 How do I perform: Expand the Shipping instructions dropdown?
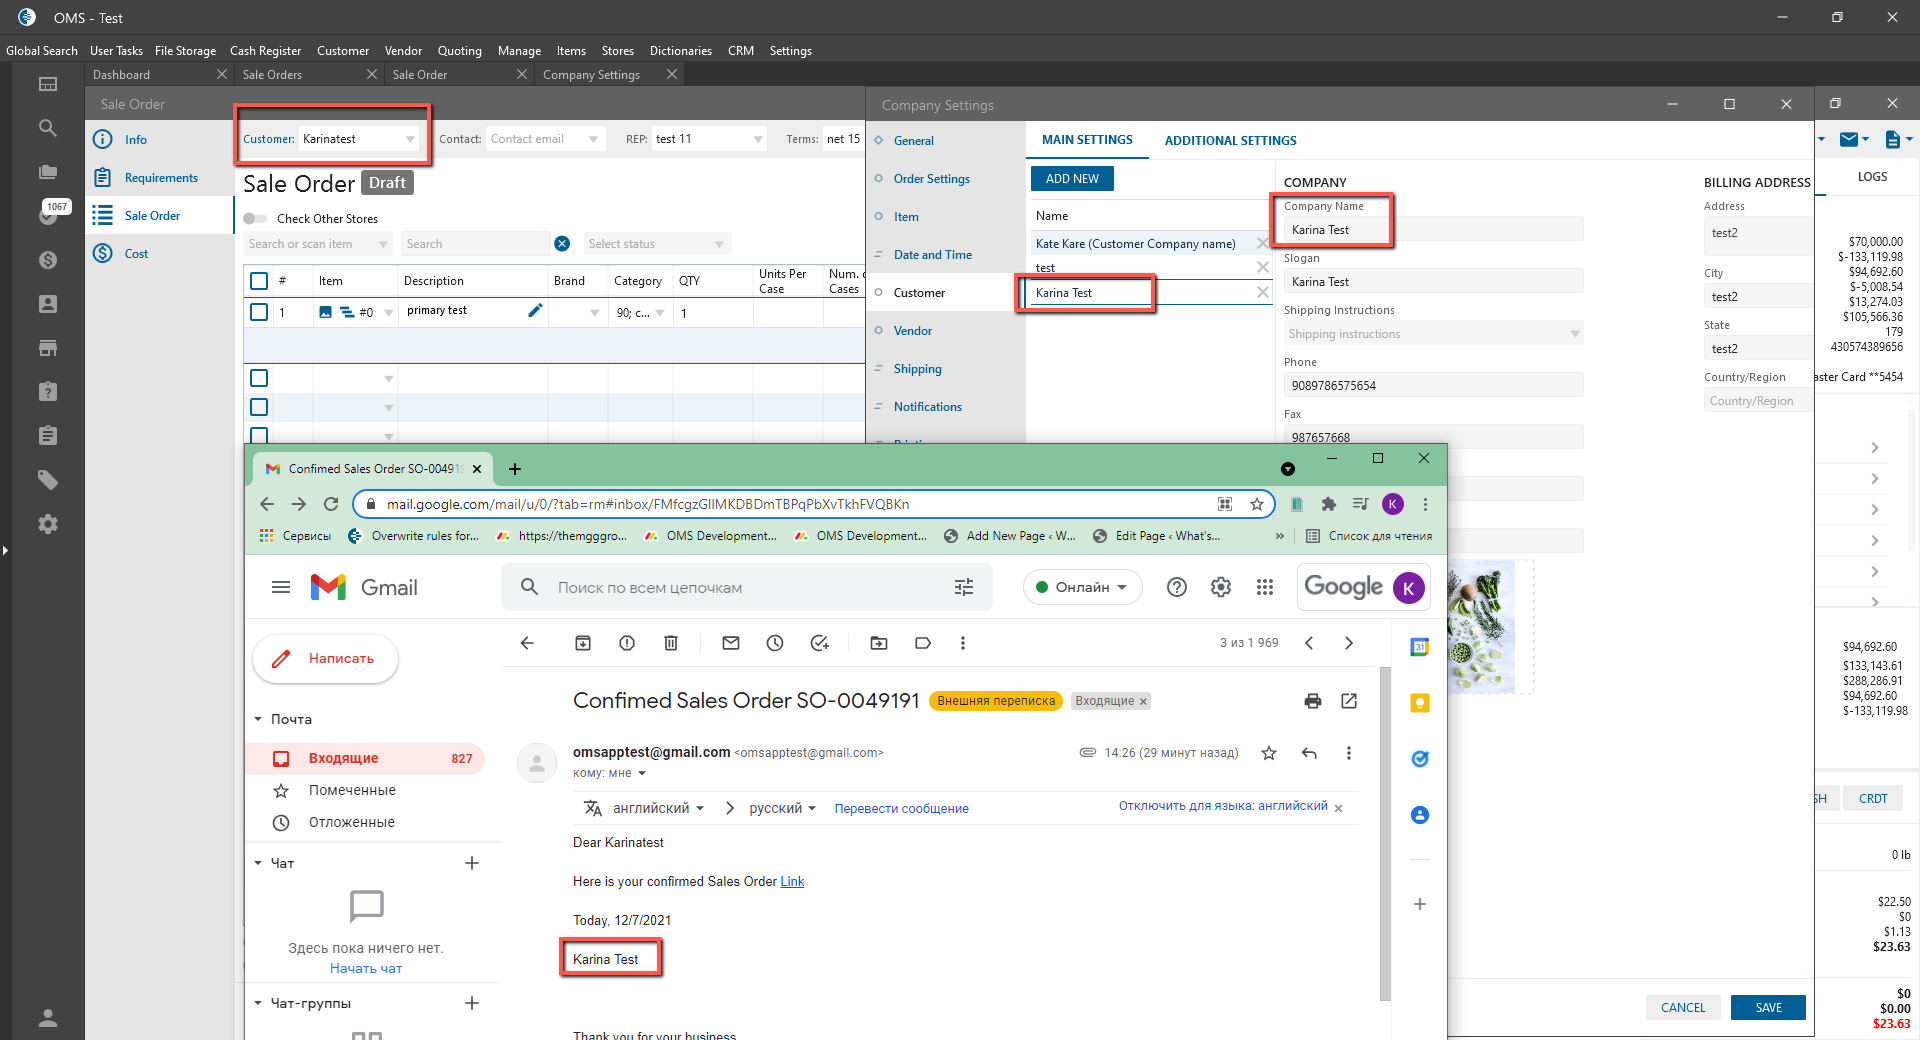[1575, 334]
